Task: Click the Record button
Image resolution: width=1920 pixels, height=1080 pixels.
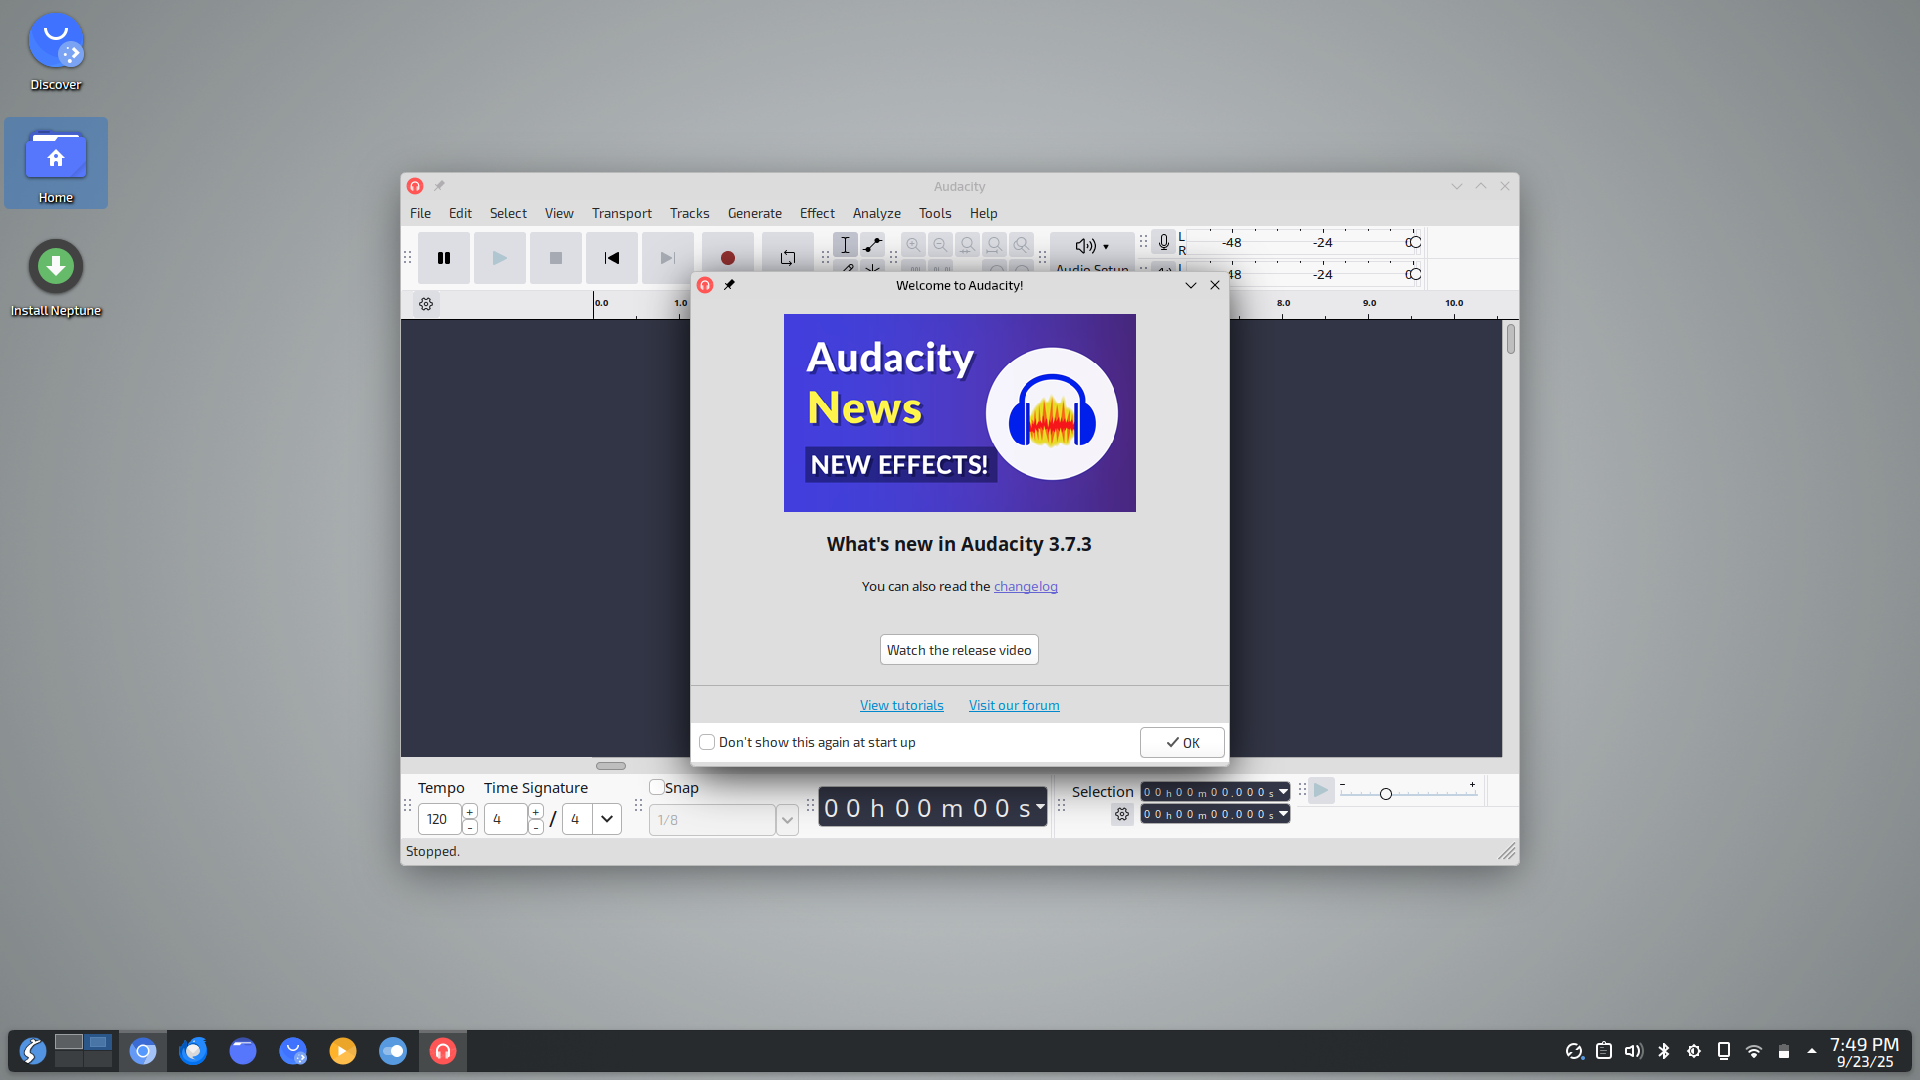Action: (727, 258)
